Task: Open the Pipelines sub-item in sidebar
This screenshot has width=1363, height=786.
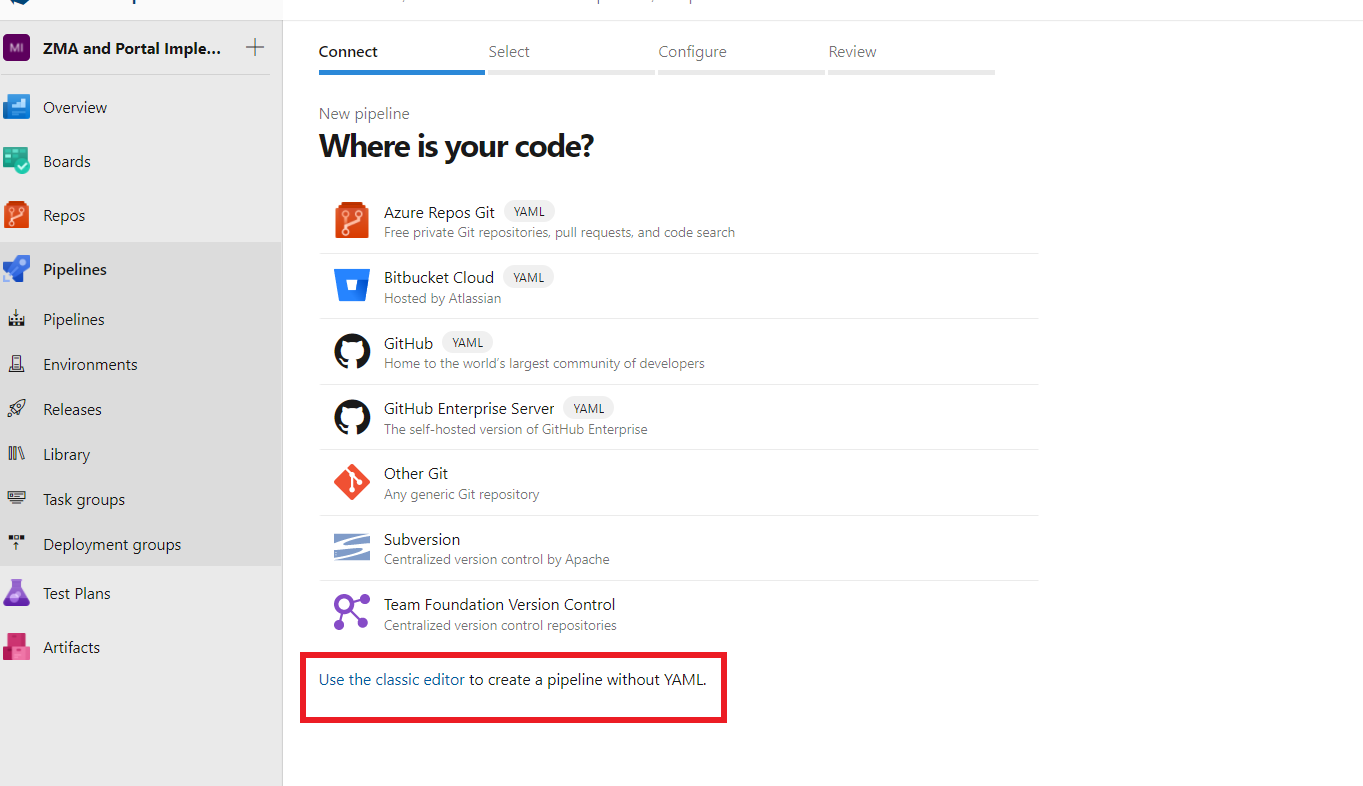Action: pos(74,320)
